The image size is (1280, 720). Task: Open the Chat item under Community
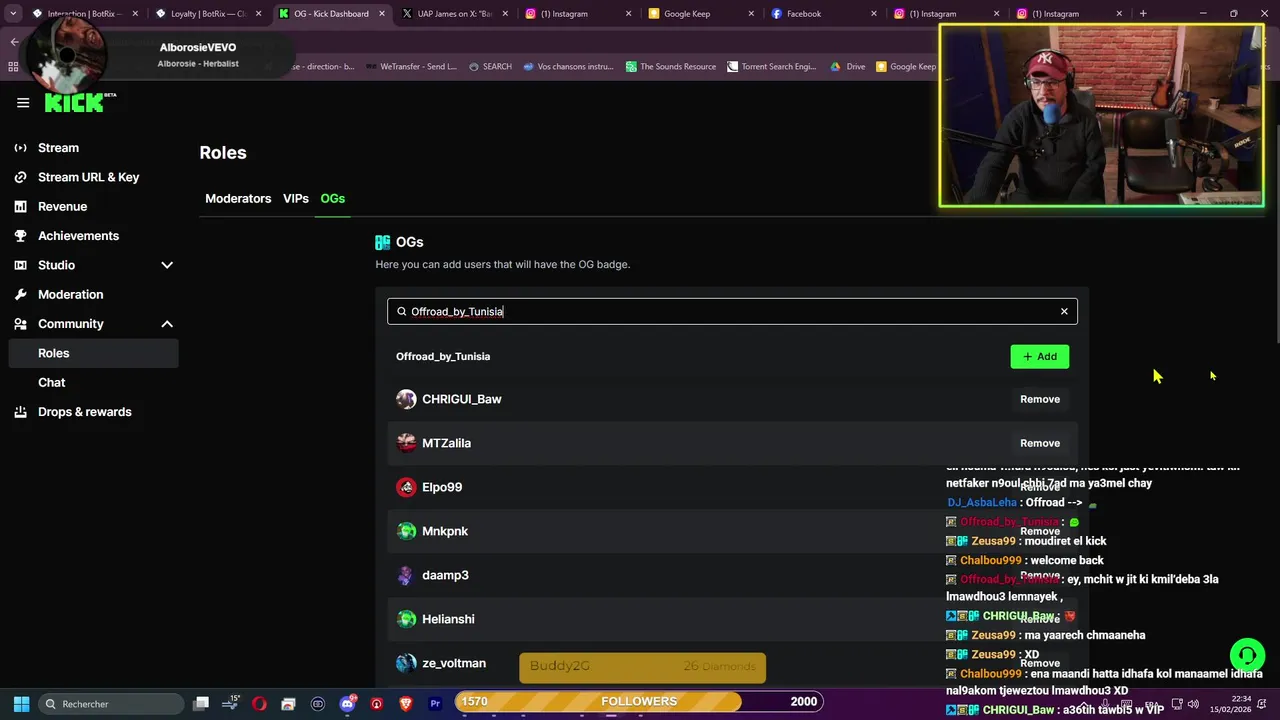[52, 382]
